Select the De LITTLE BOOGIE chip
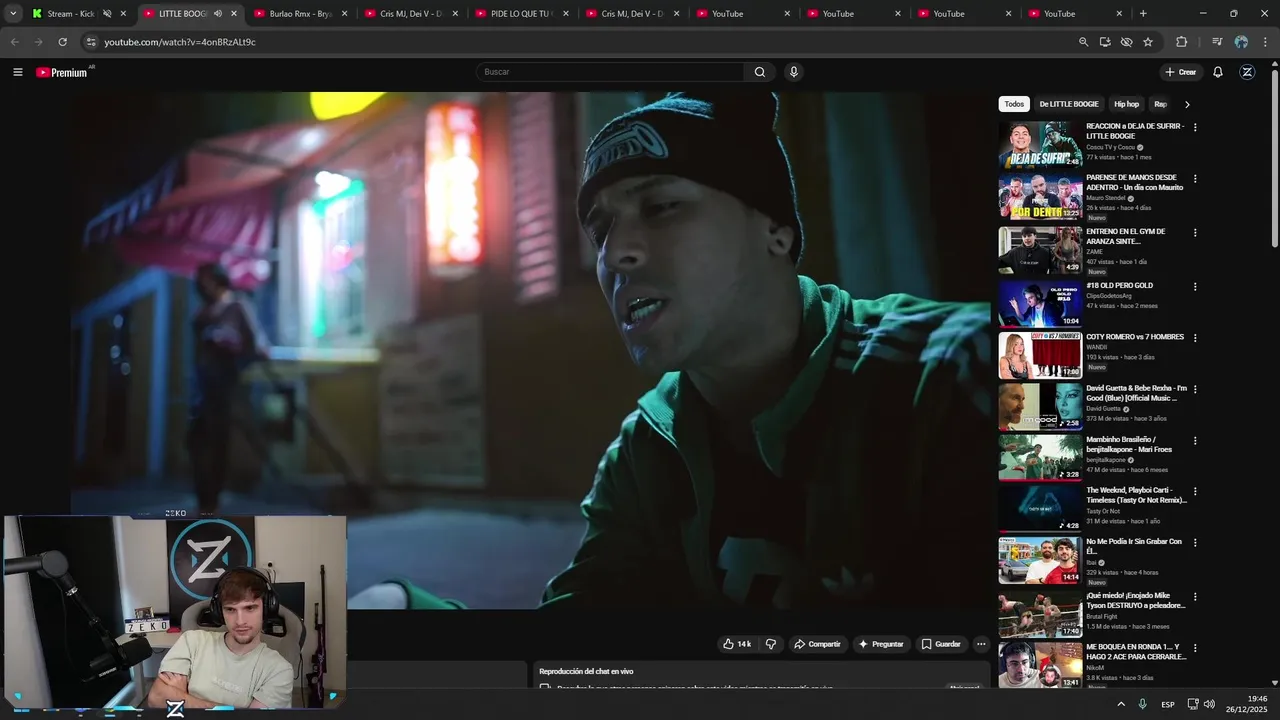Image resolution: width=1280 pixels, height=720 pixels. pos(1069,104)
